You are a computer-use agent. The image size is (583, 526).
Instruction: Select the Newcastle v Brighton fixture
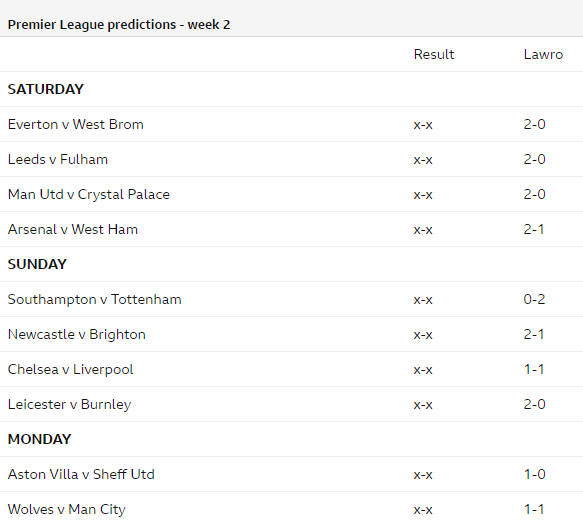(x=77, y=335)
